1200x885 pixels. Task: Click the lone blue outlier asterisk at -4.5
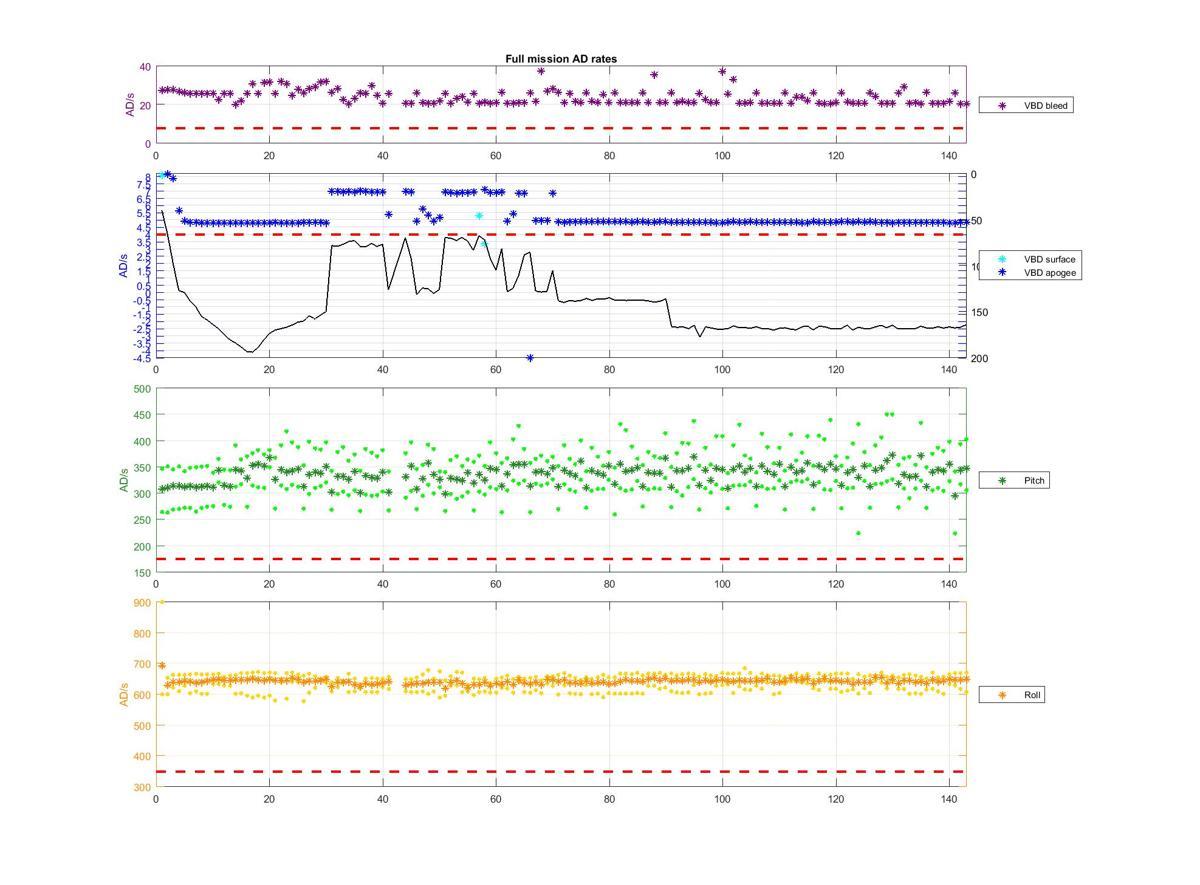coord(530,358)
